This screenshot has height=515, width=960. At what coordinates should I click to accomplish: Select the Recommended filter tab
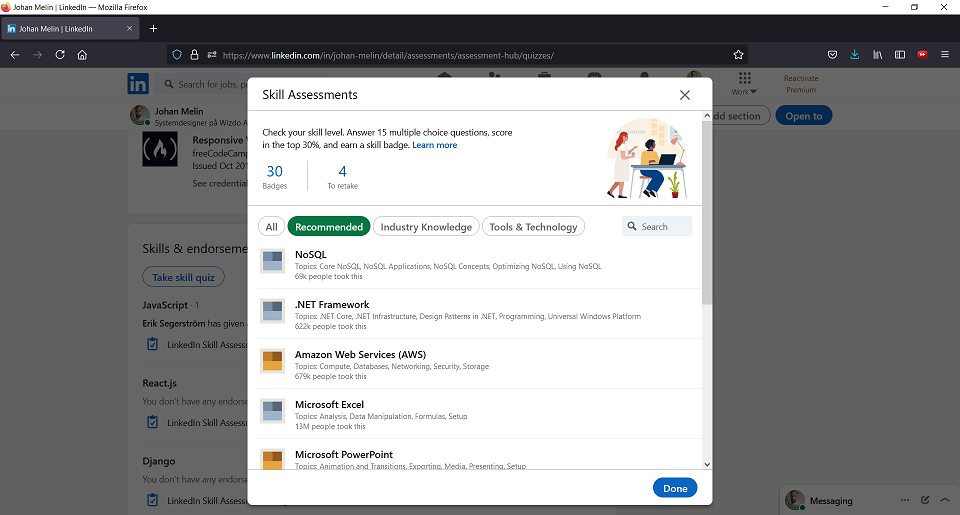tap(329, 227)
